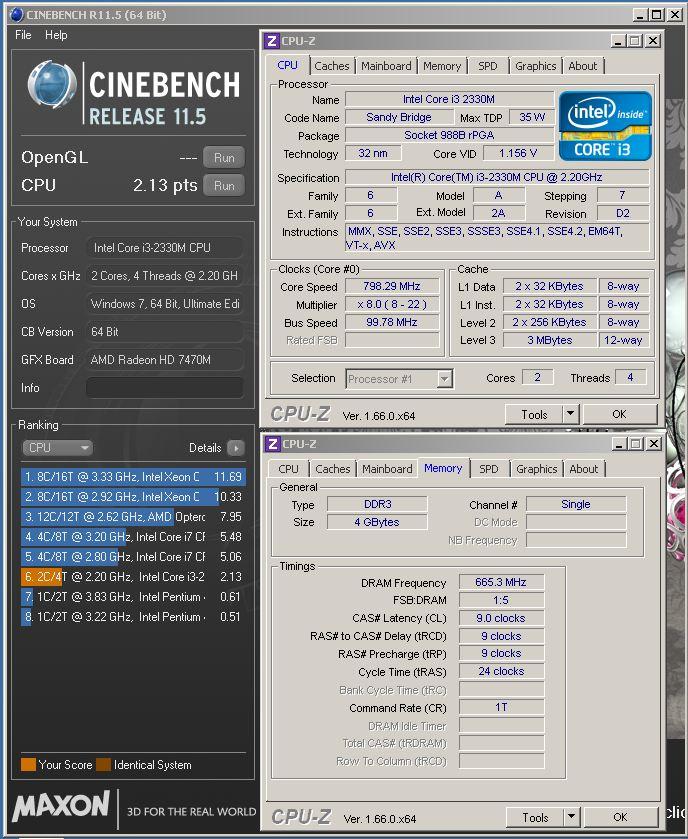Viewport: 688px width, 839px height.
Task: Switch to About tab in upper CPU-Z
Action: click(x=583, y=66)
